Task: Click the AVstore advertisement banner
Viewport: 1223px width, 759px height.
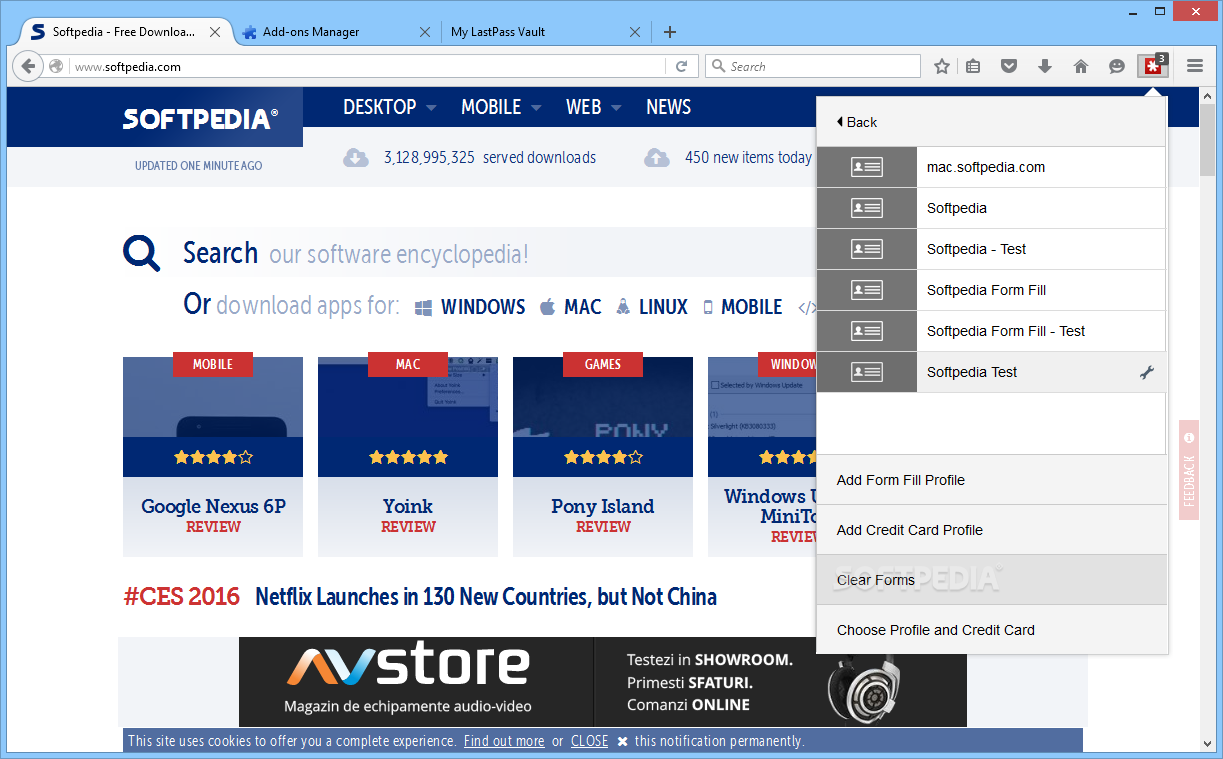Action: pyautogui.click(x=603, y=682)
